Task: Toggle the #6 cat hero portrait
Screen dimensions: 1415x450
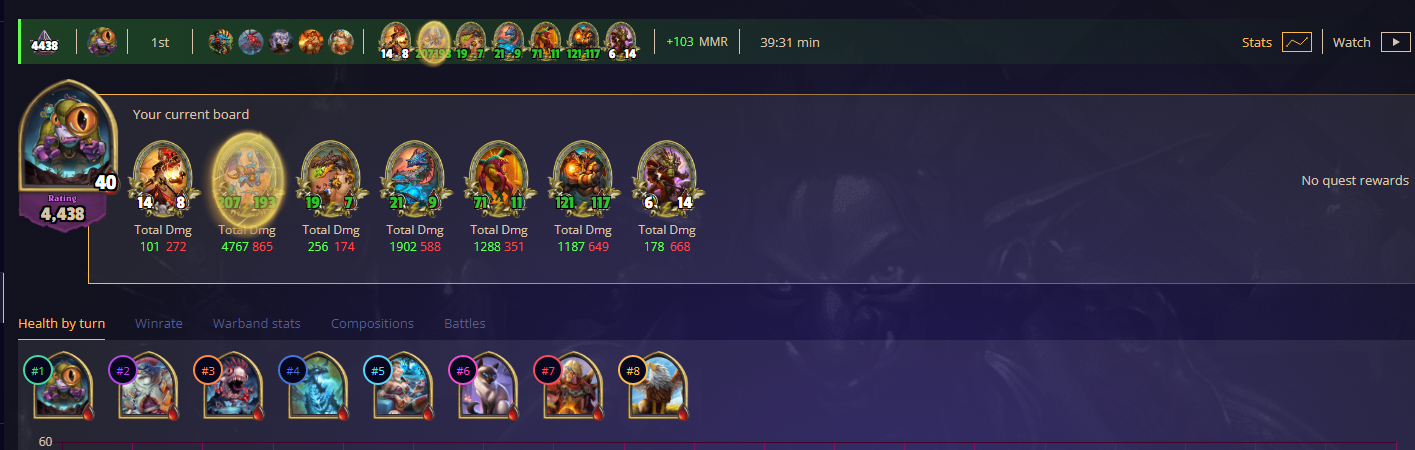Action: pyautogui.click(x=481, y=385)
